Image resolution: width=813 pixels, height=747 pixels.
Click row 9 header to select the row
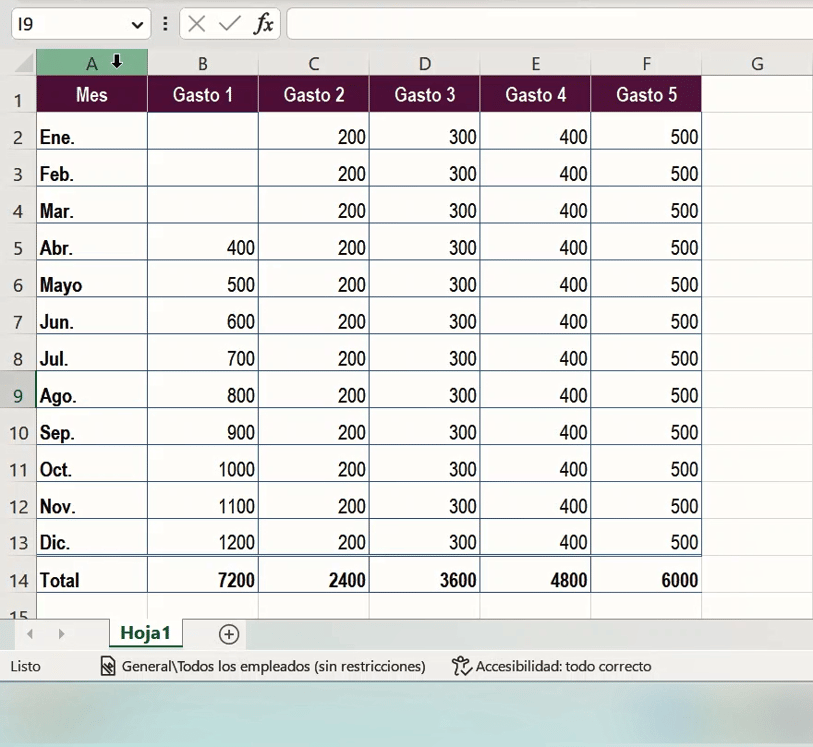pos(17,395)
